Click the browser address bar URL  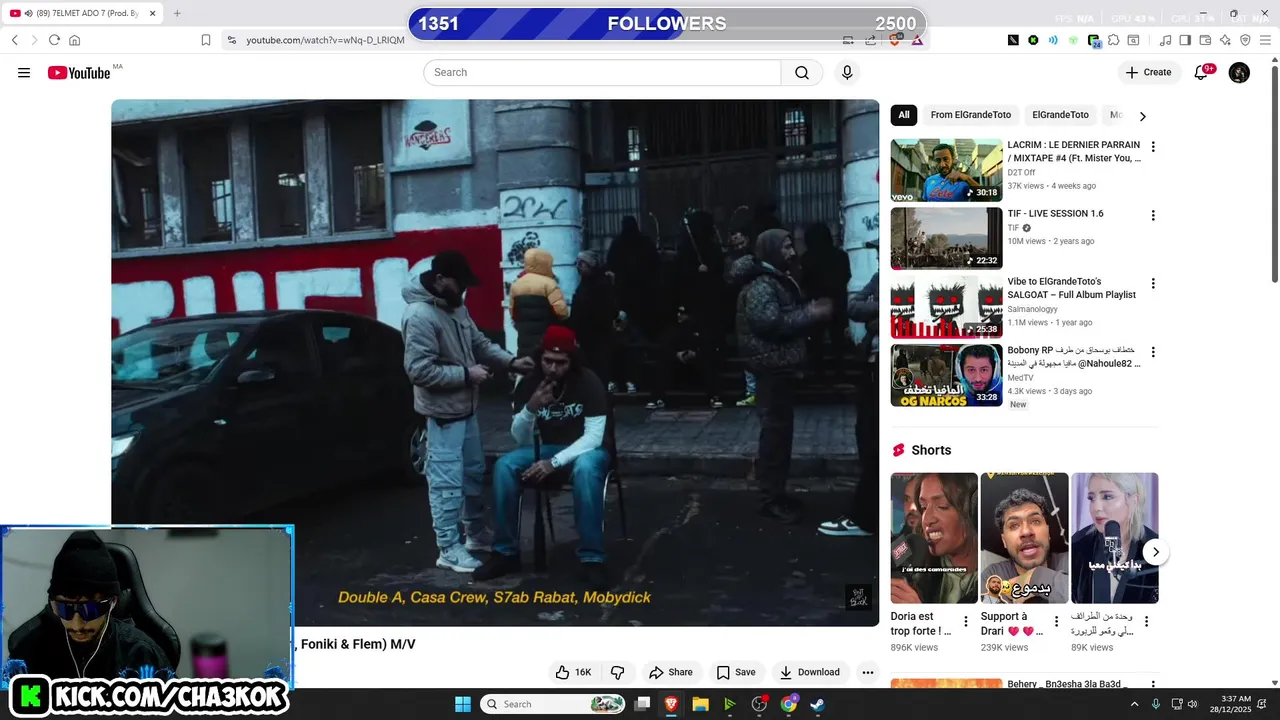click(x=326, y=40)
